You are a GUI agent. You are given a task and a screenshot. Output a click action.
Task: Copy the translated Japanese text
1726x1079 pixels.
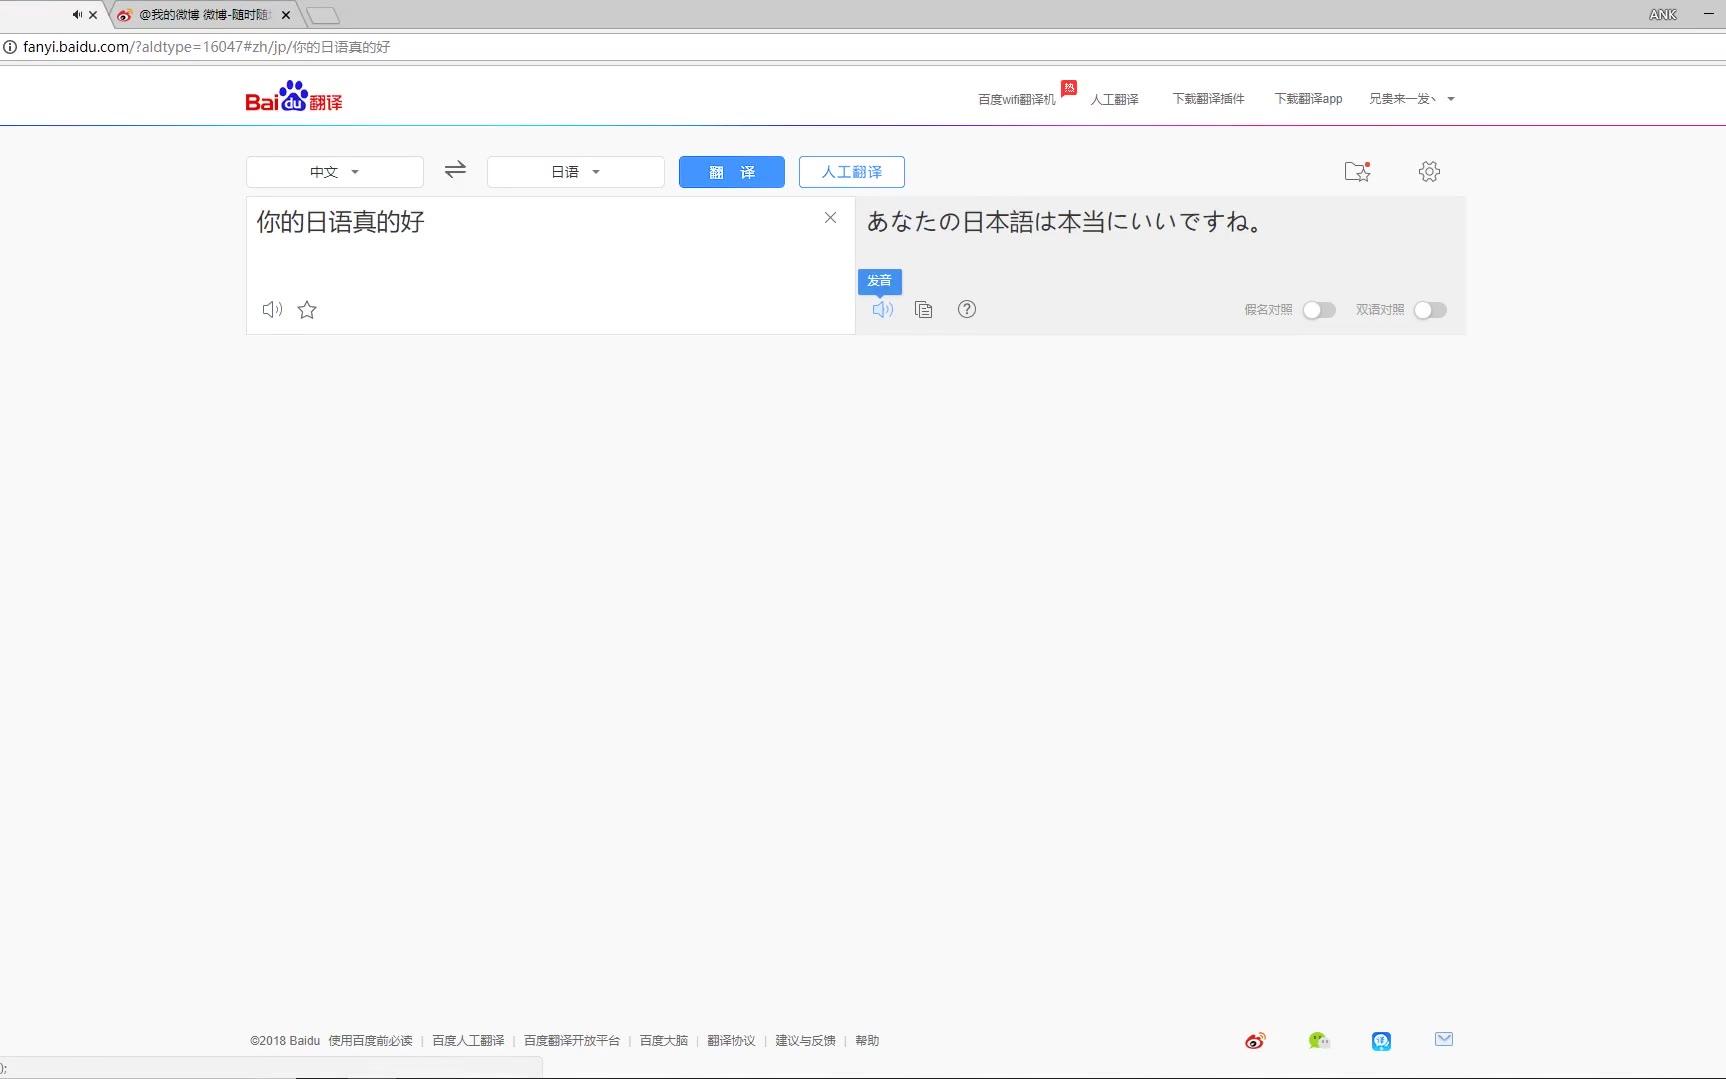coord(924,309)
